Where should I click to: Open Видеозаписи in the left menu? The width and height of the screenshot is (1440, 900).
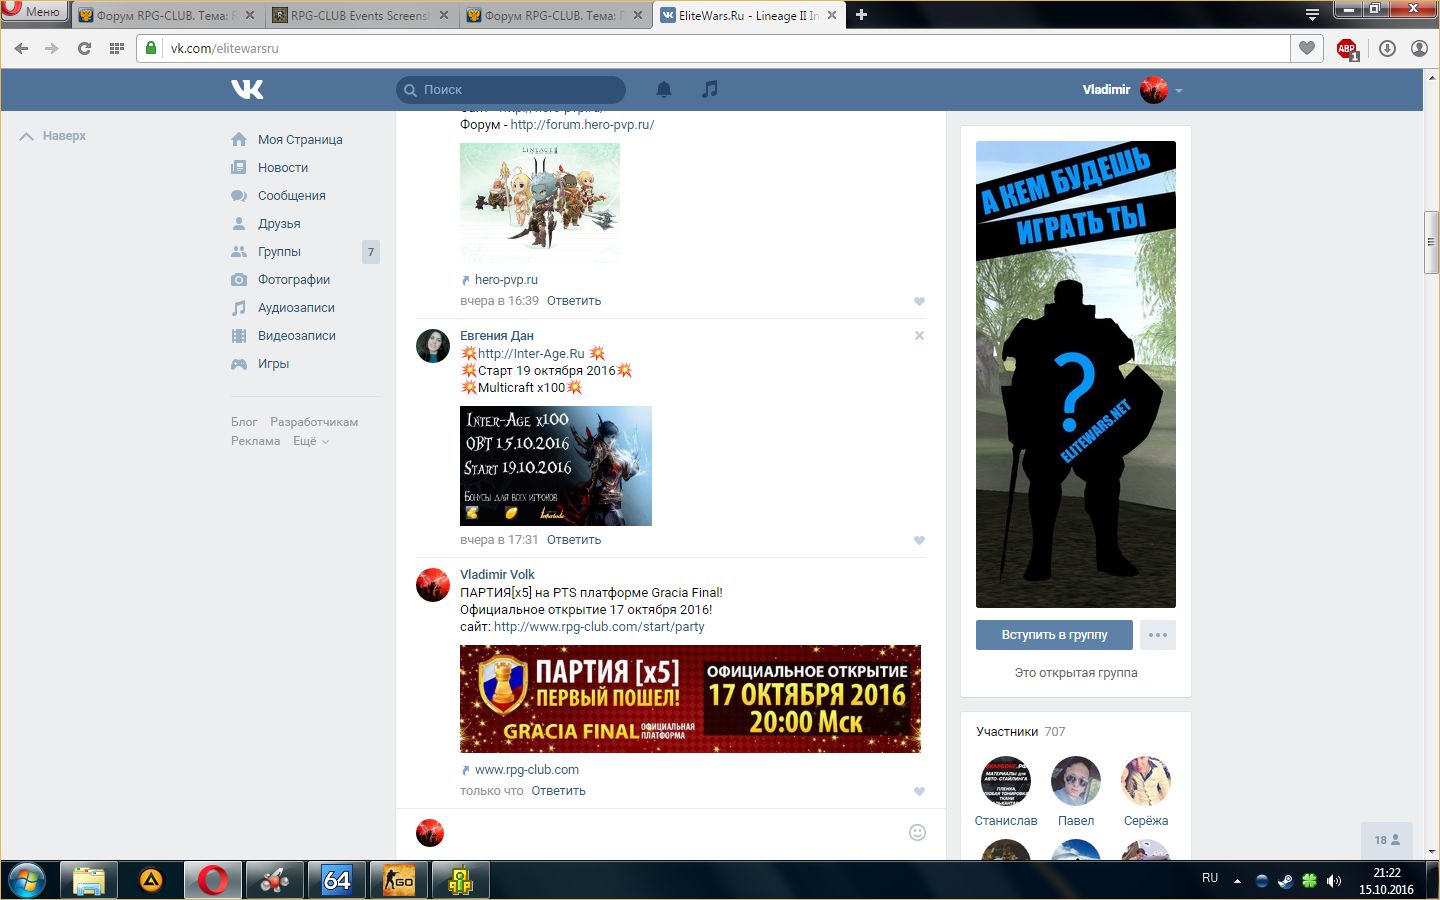click(297, 336)
